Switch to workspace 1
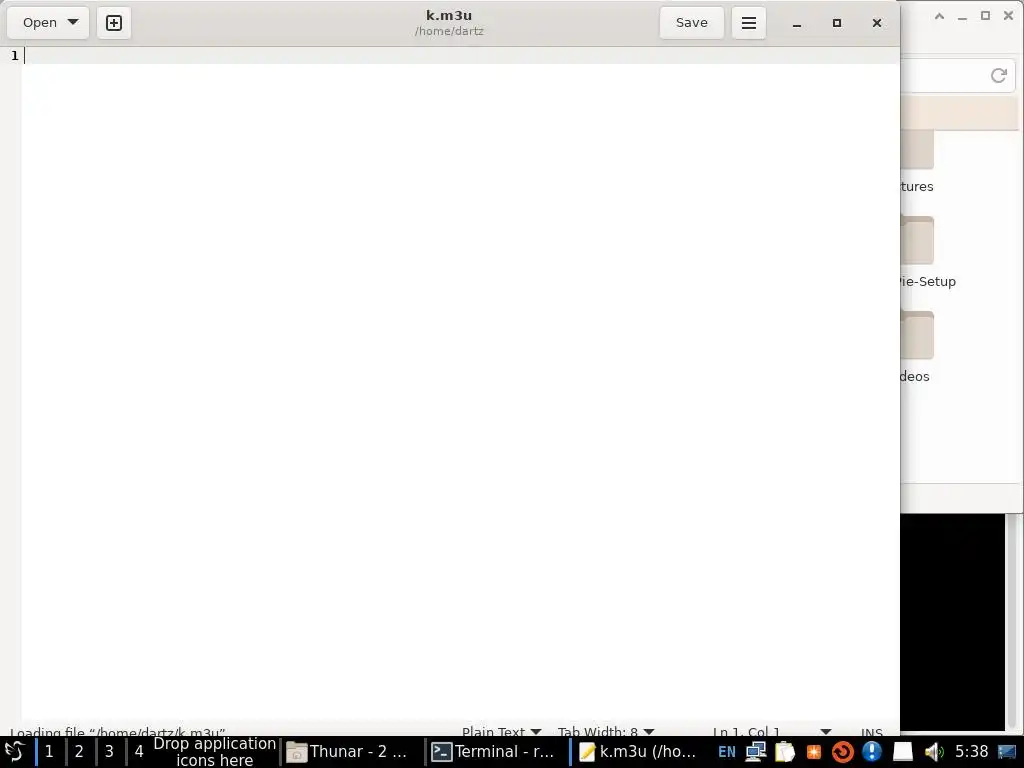Screen dimensions: 1024x768 [x=49, y=752]
